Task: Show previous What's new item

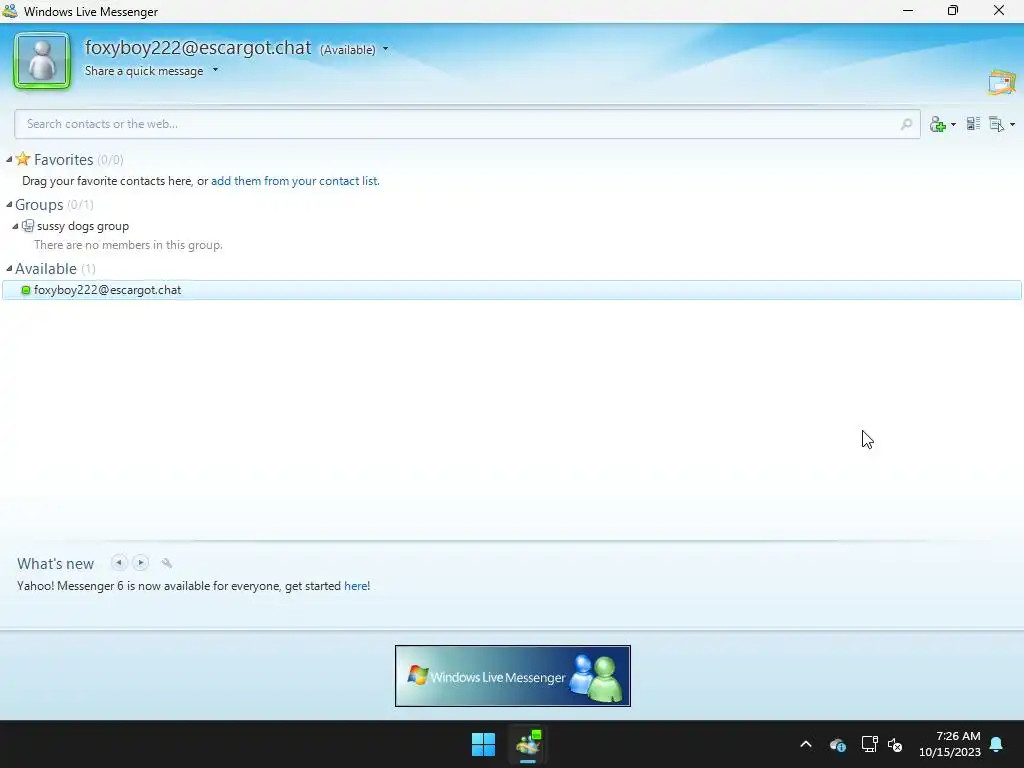Action: click(119, 562)
